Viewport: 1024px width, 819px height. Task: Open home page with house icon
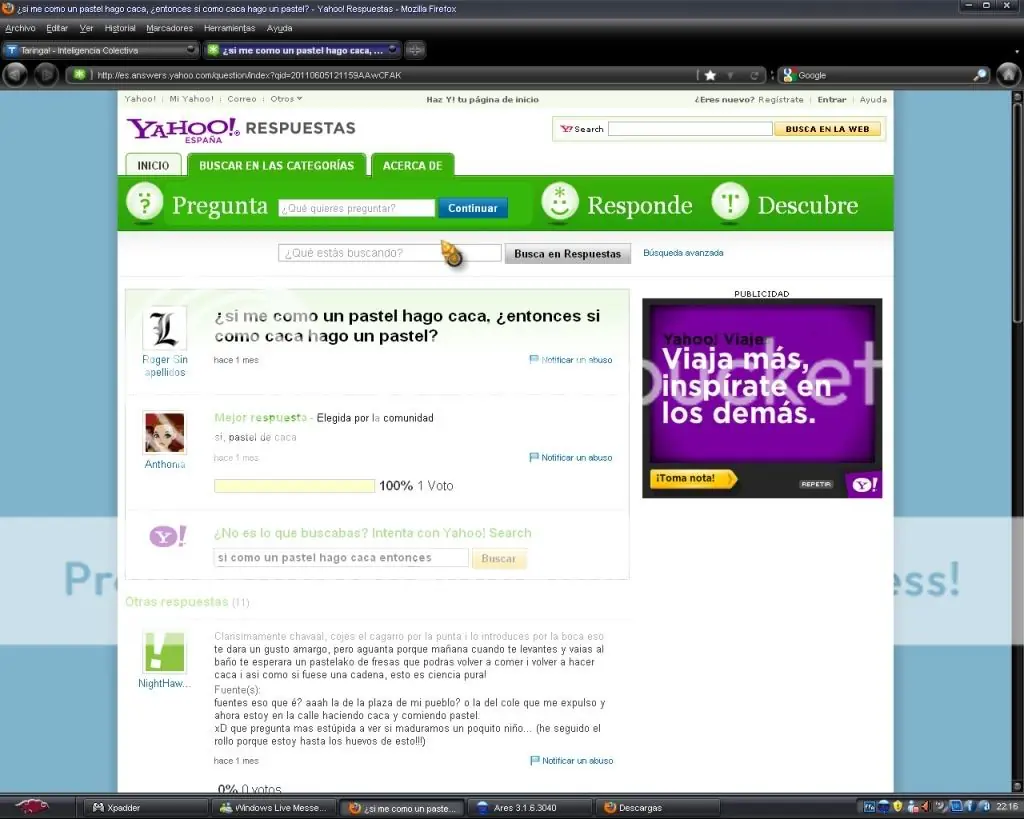tap(1008, 75)
